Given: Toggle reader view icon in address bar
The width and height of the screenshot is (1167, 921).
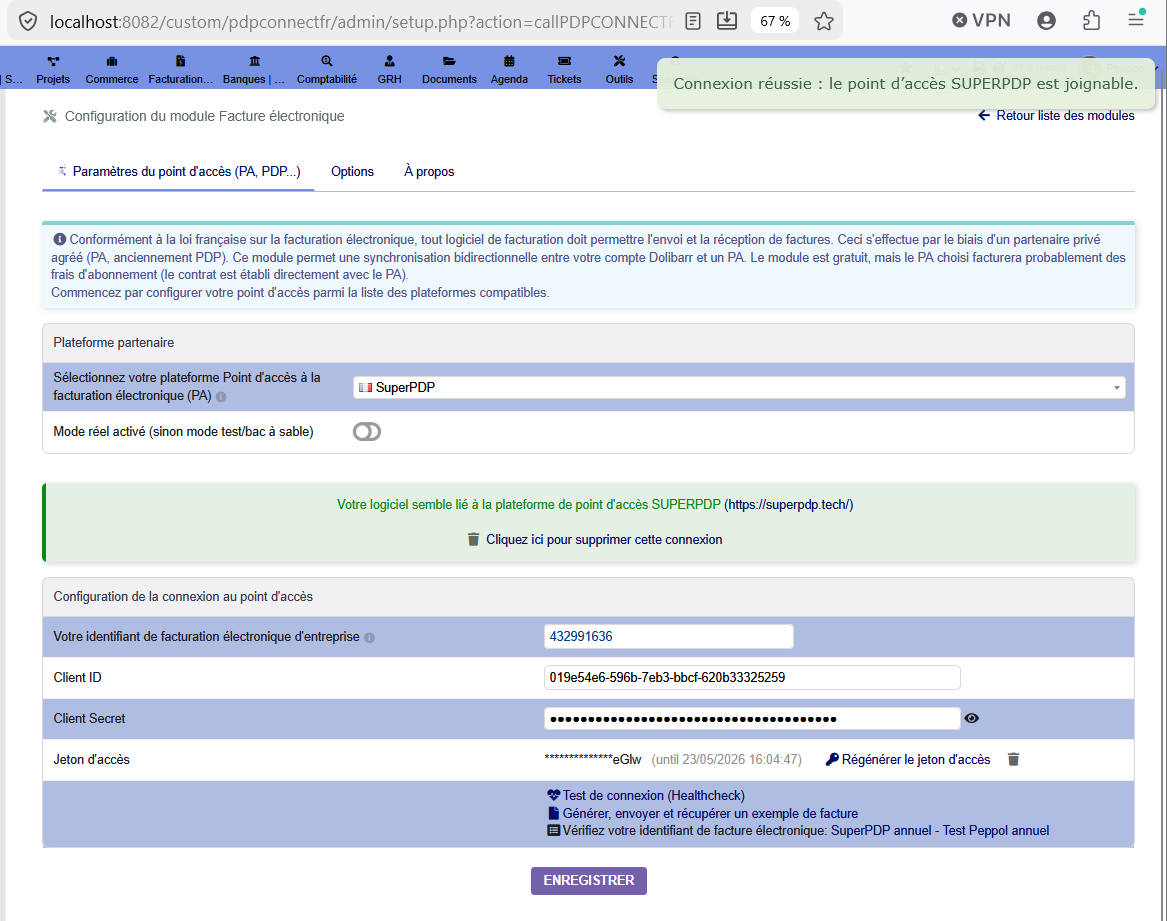Looking at the screenshot, I should 693,22.
